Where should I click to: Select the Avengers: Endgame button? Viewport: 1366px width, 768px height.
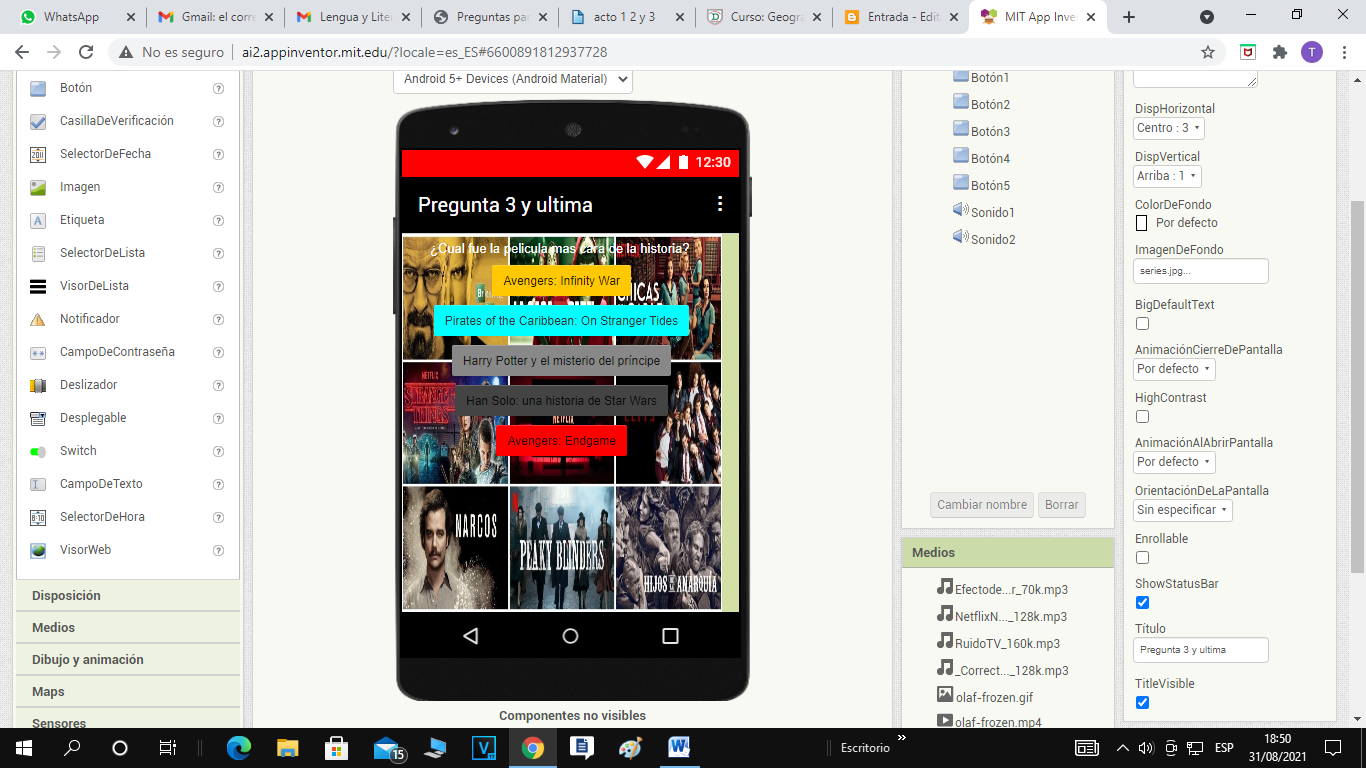561,441
